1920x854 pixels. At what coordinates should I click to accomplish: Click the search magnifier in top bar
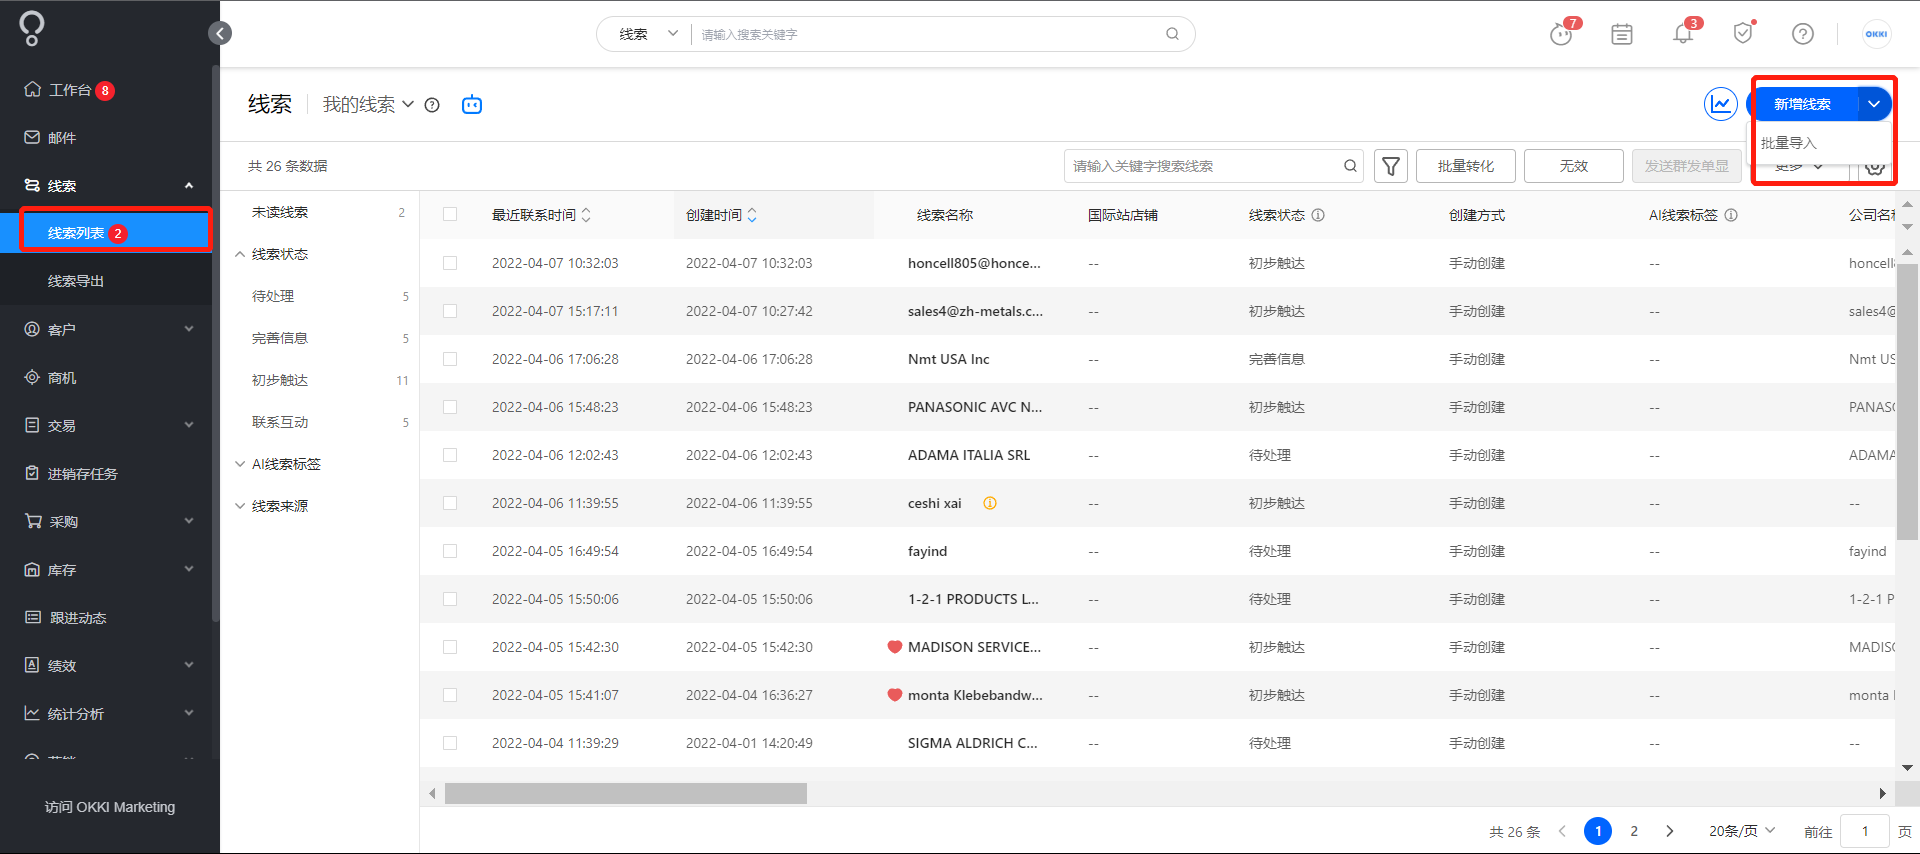click(x=1172, y=34)
